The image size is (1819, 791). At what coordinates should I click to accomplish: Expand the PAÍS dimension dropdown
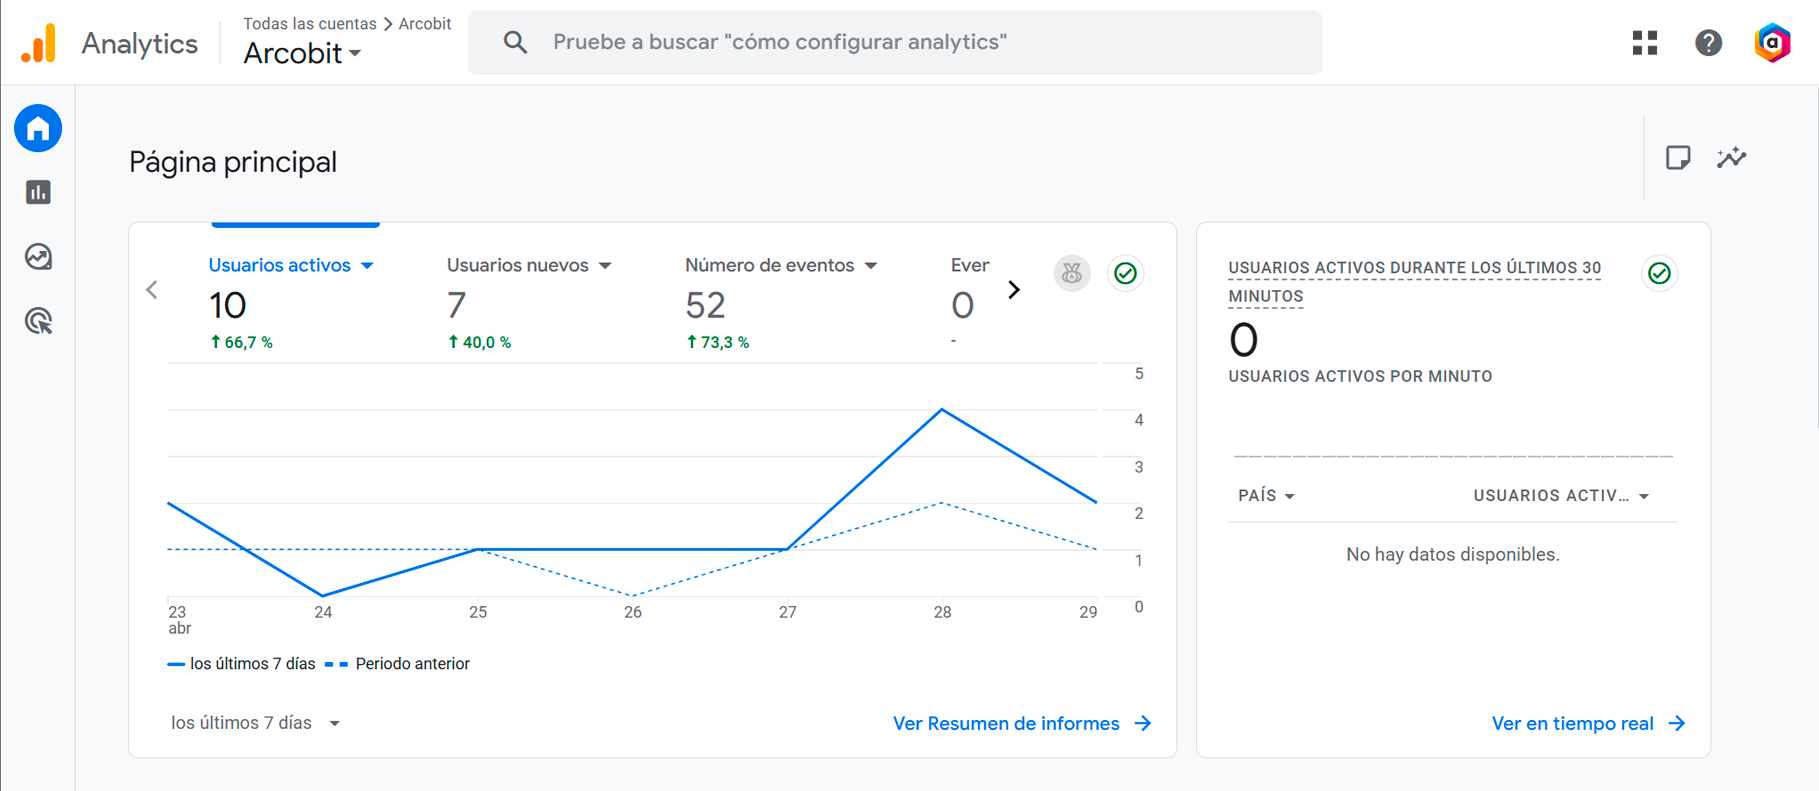[1266, 496]
